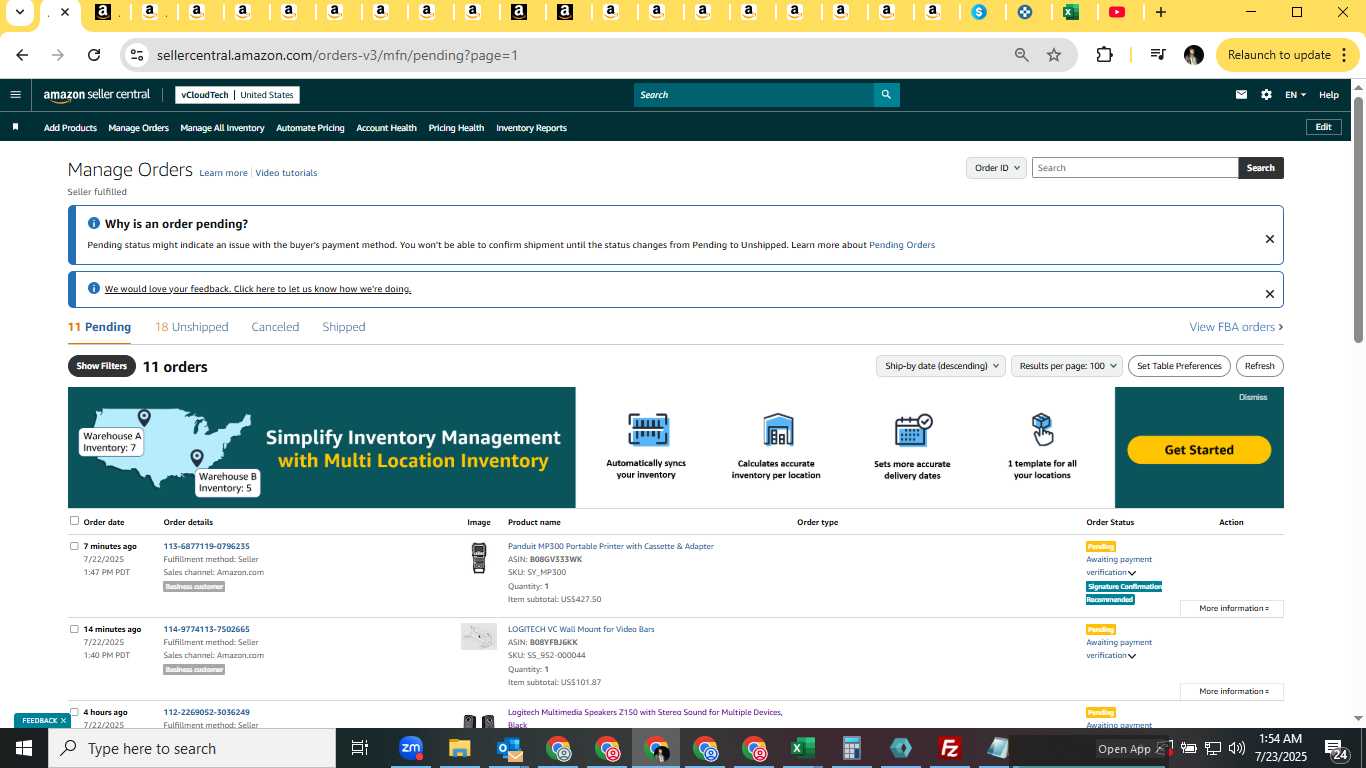Open the Panduit MP300 product thumbnail
This screenshot has width=1366, height=768.
[x=479, y=558]
